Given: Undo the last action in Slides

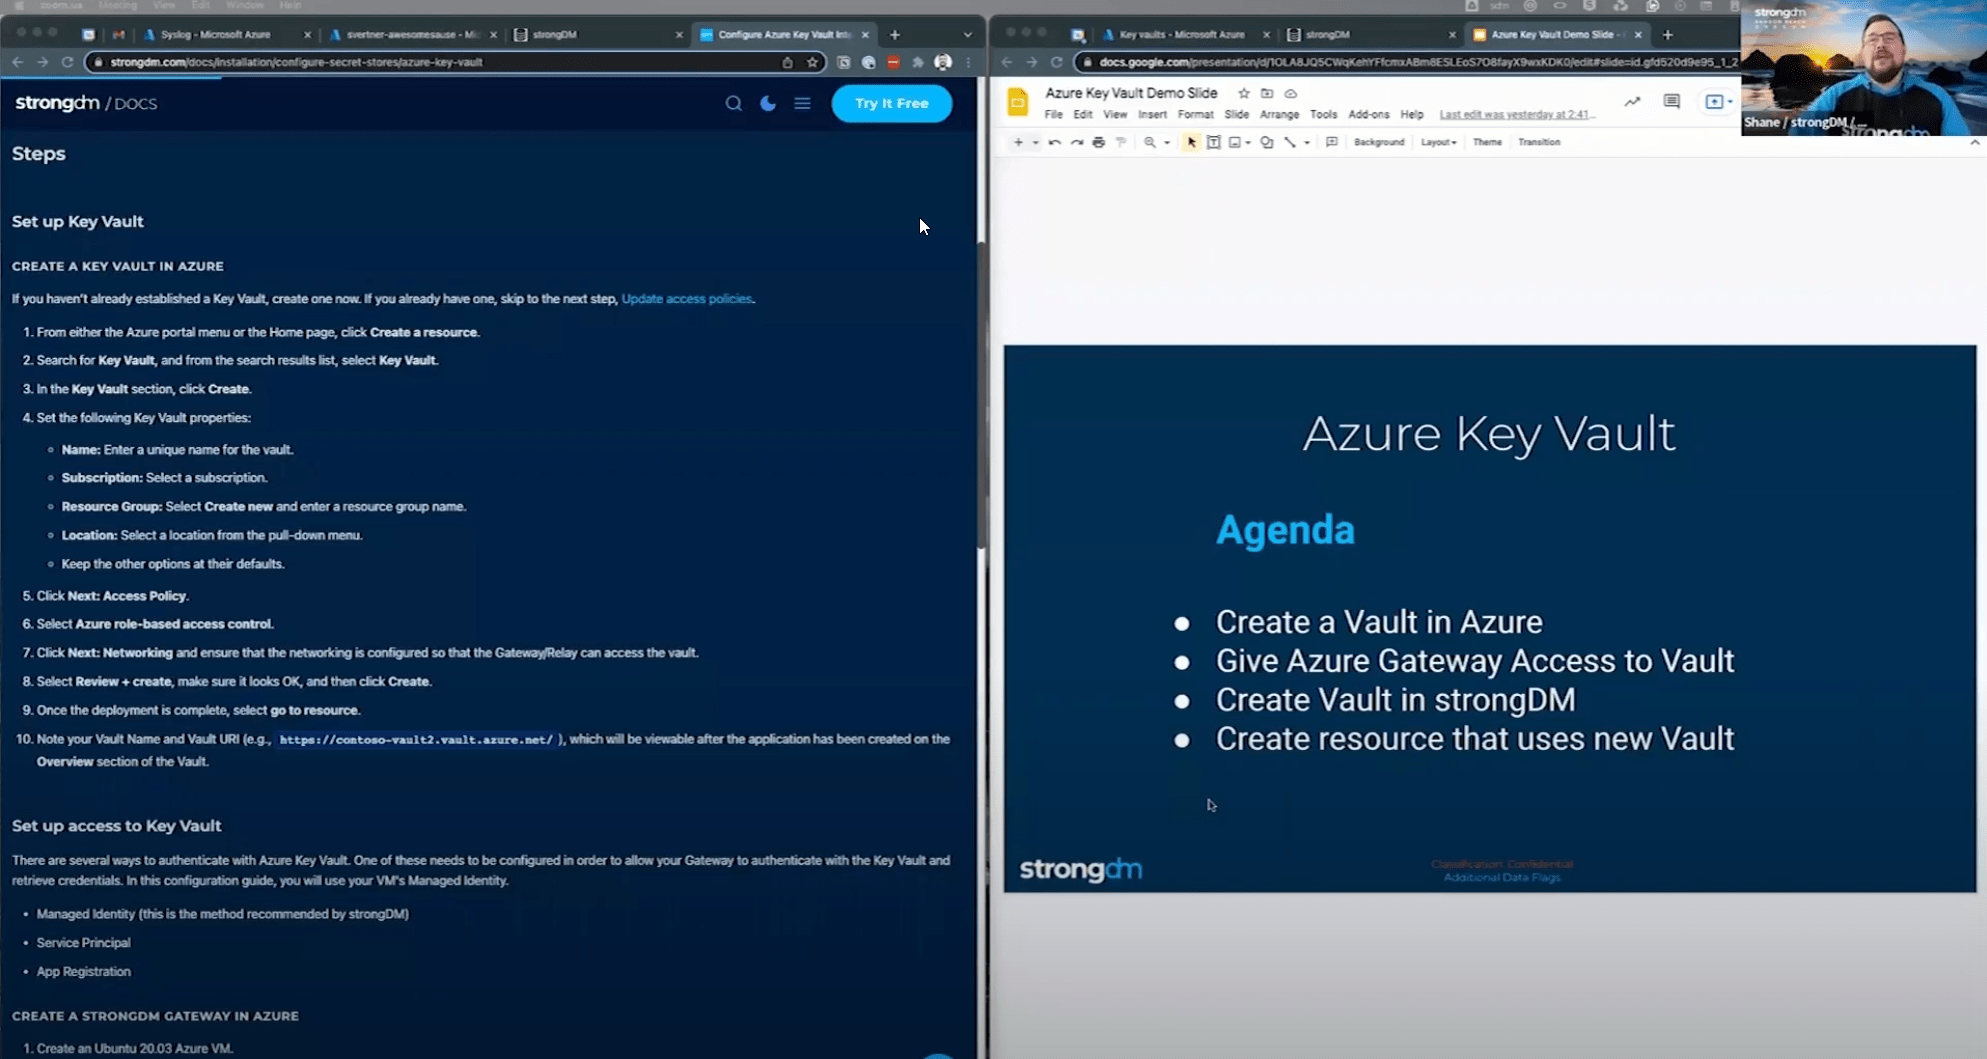Looking at the screenshot, I should pos(1054,142).
